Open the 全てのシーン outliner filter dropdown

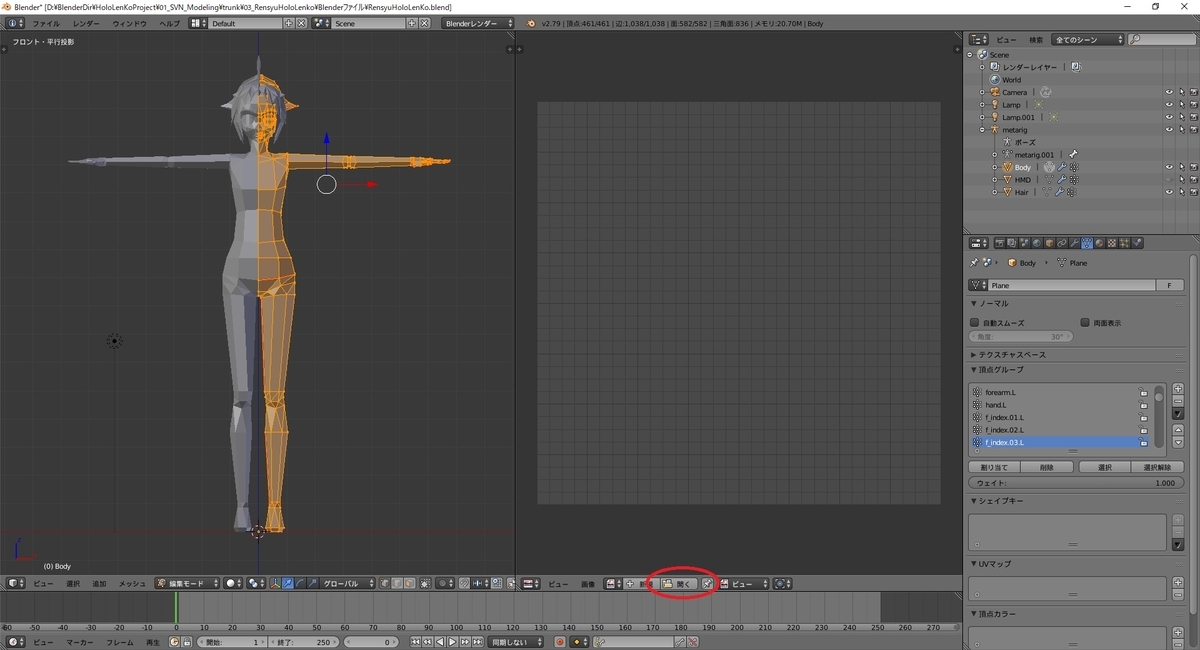coord(1086,40)
